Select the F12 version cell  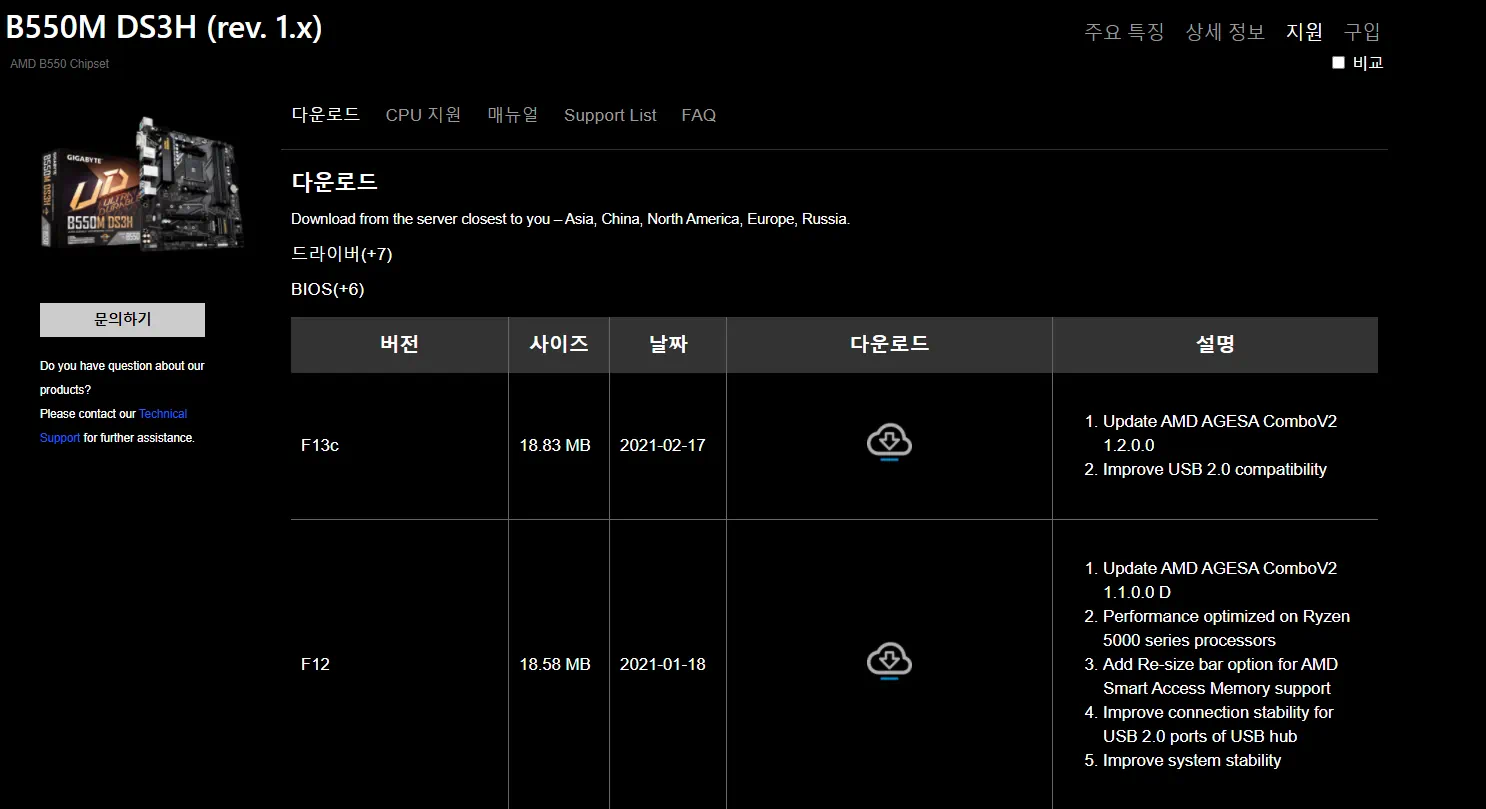point(400,664)
